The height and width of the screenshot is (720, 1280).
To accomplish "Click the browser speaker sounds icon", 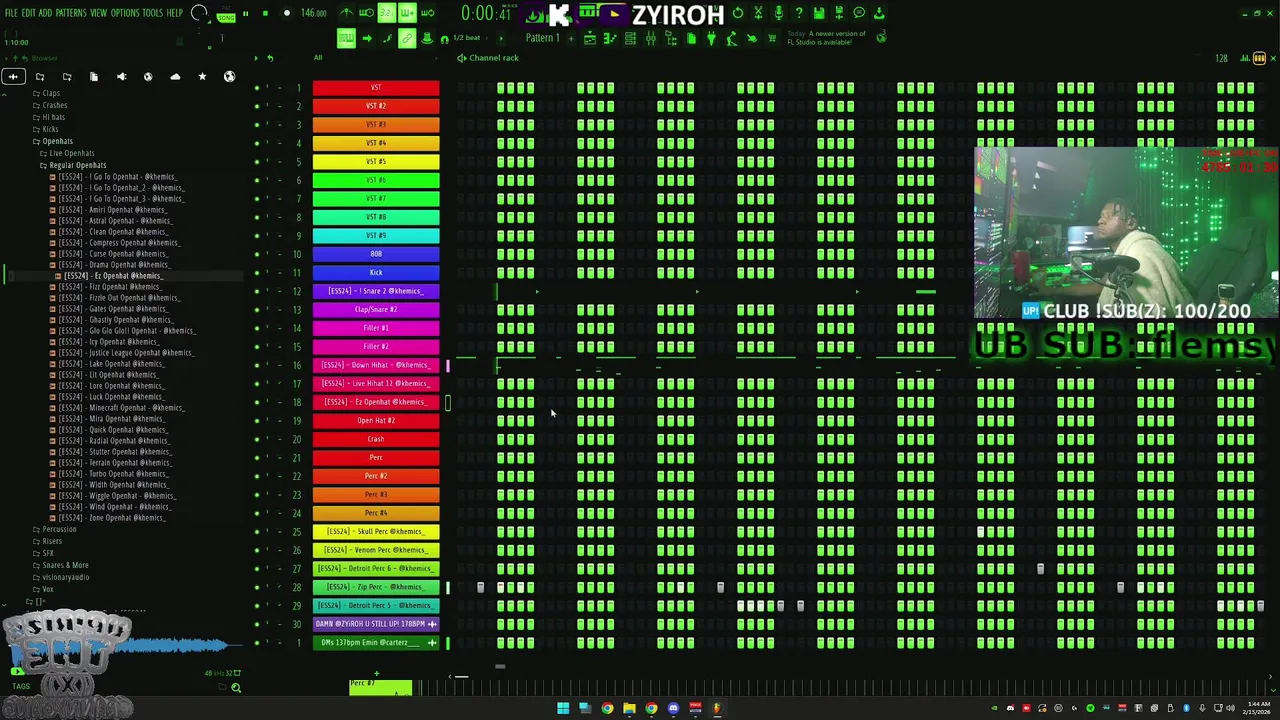I will [121, 77].
